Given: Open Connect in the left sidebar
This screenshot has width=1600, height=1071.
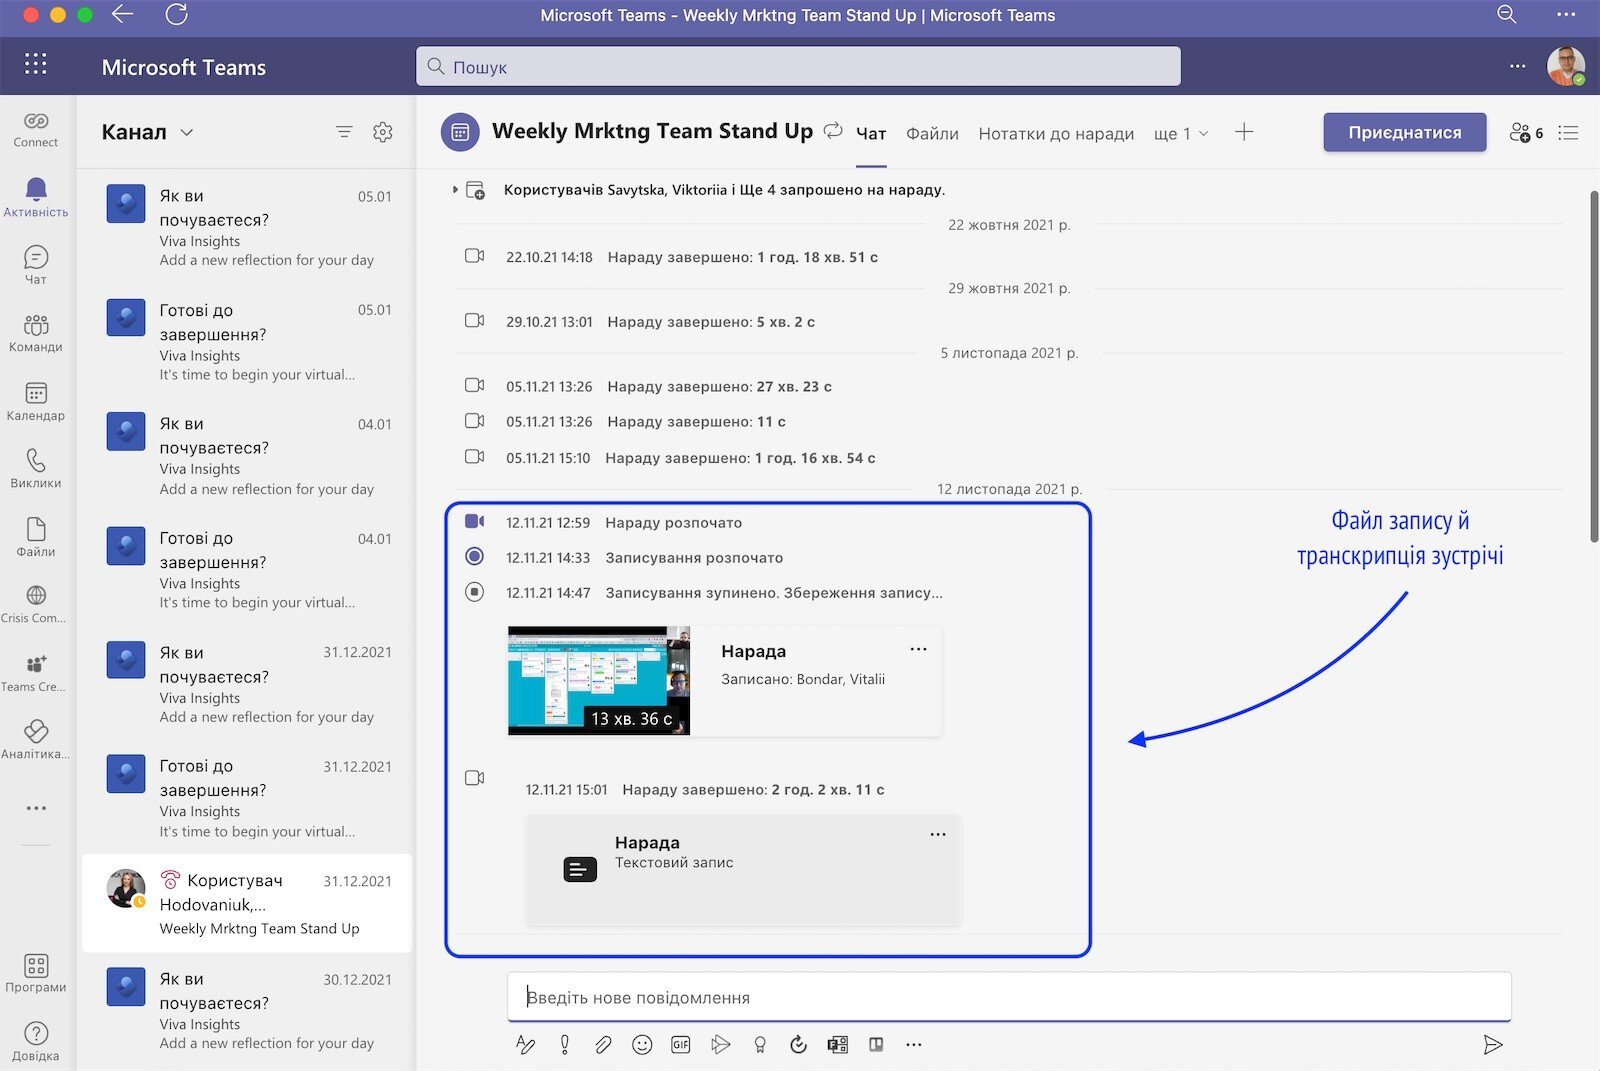Looking at the screenshot, I should [x=36, y=129].
